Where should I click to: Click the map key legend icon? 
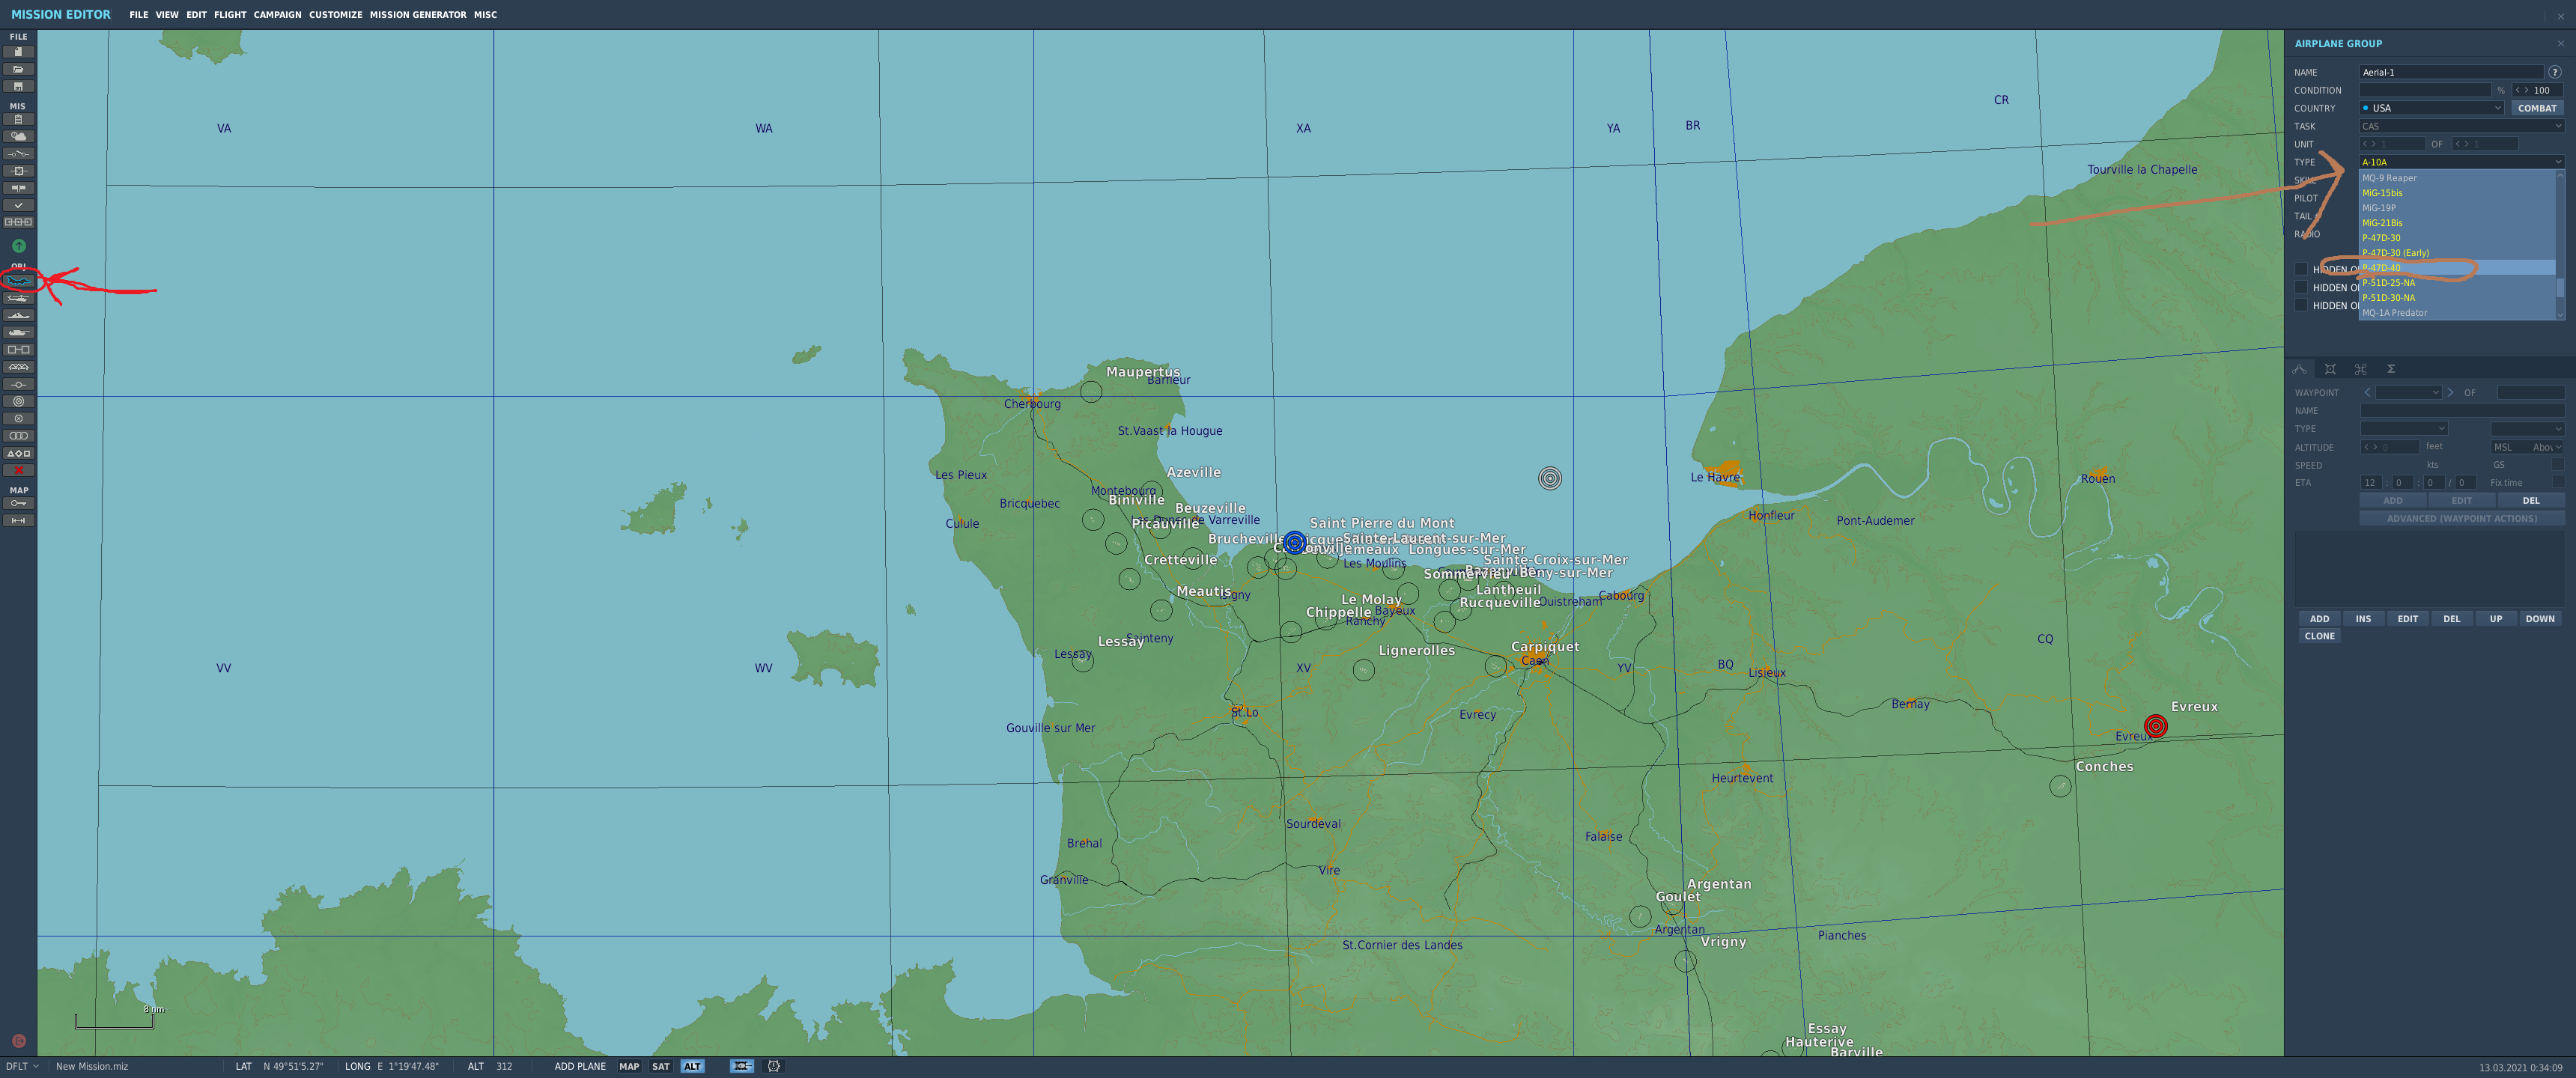click(18, 503)
